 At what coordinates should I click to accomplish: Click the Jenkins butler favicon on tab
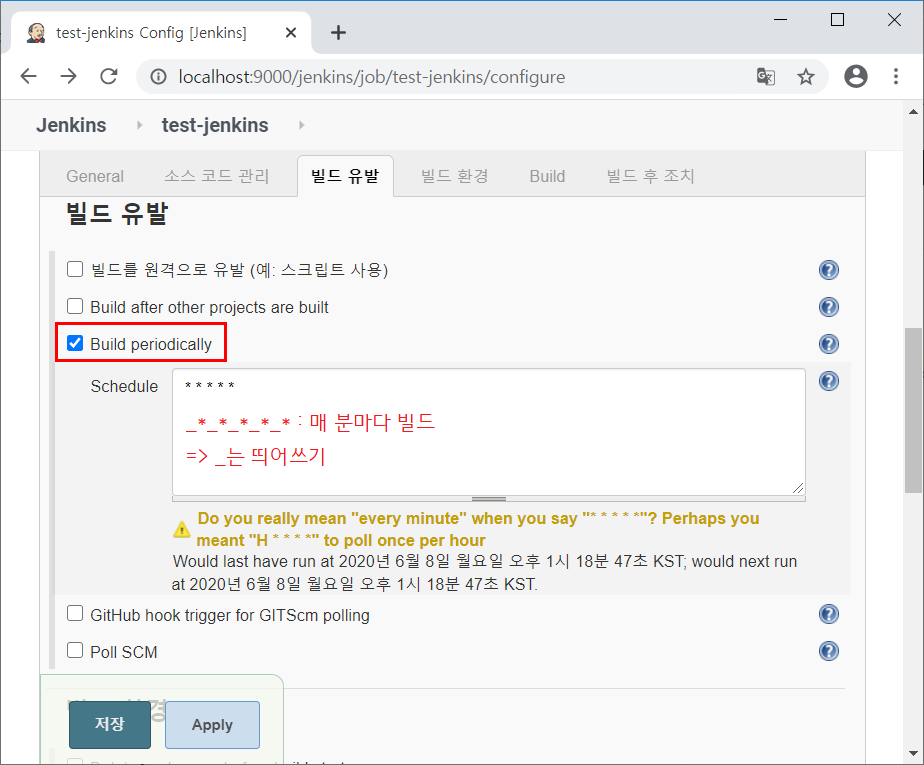36,32
